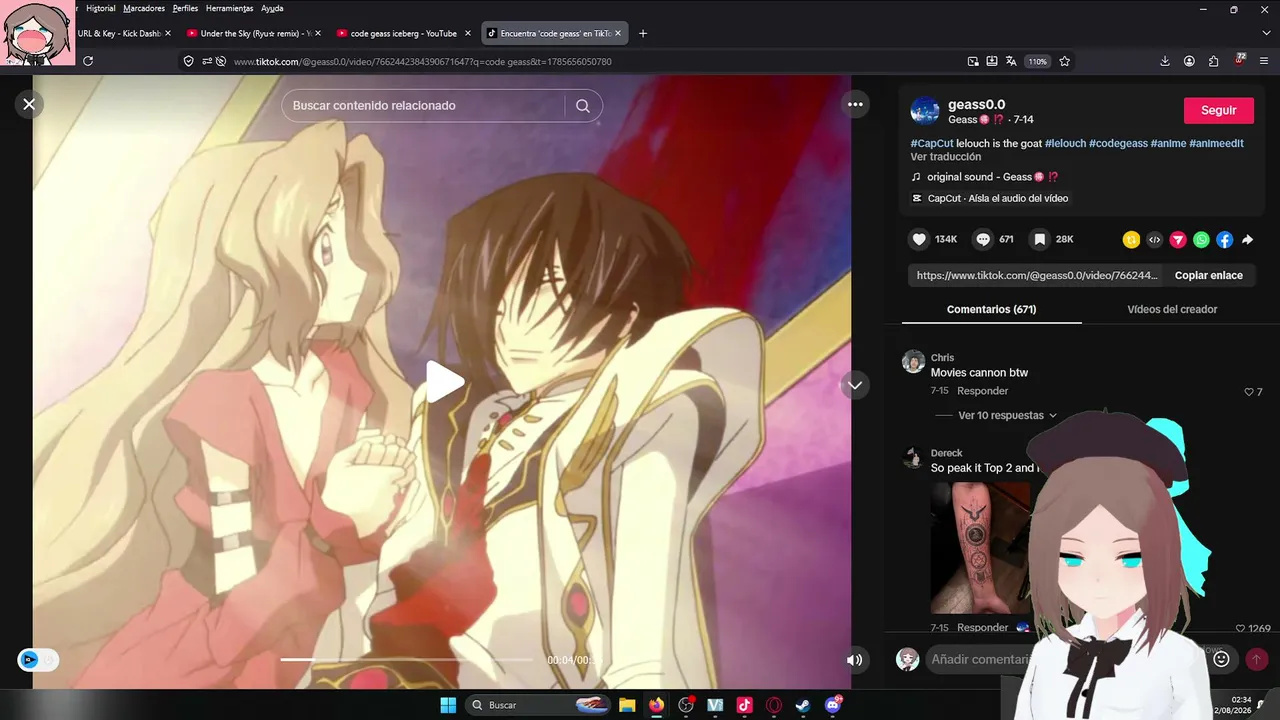
Task: Get the embed code with the </> icon
Action: (1154, 240)
